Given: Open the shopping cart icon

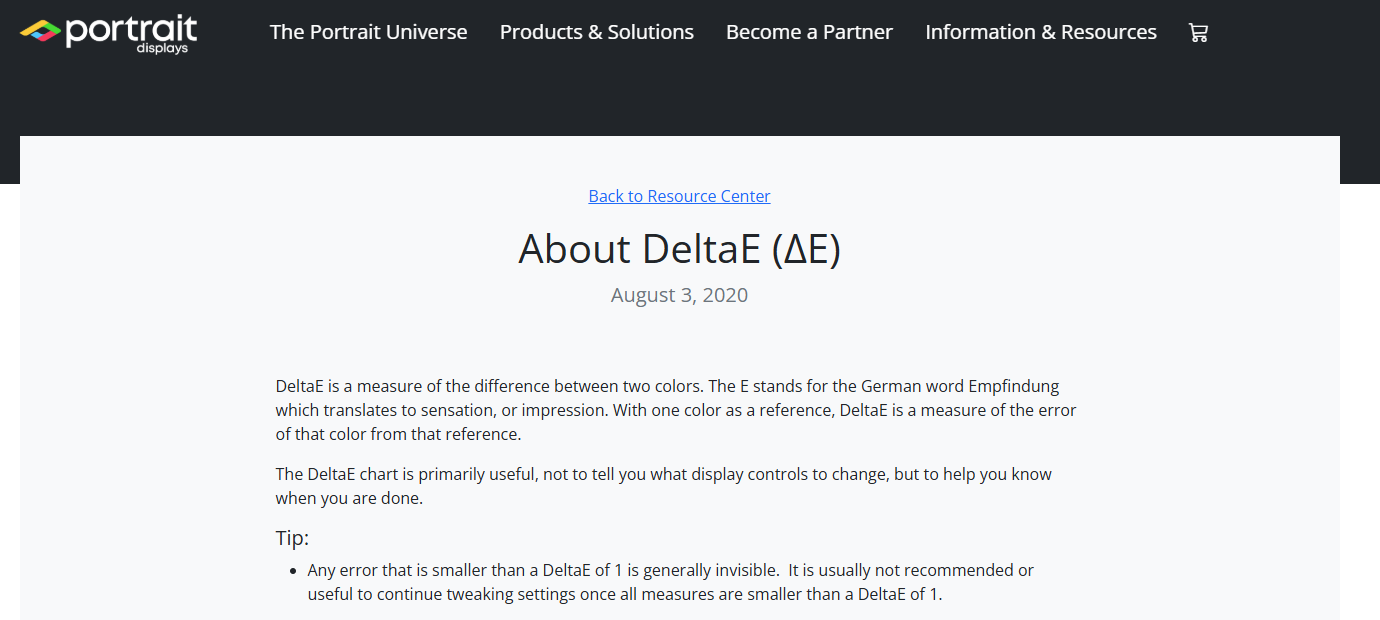Looking at the screenshot, I should [1198, 32].
